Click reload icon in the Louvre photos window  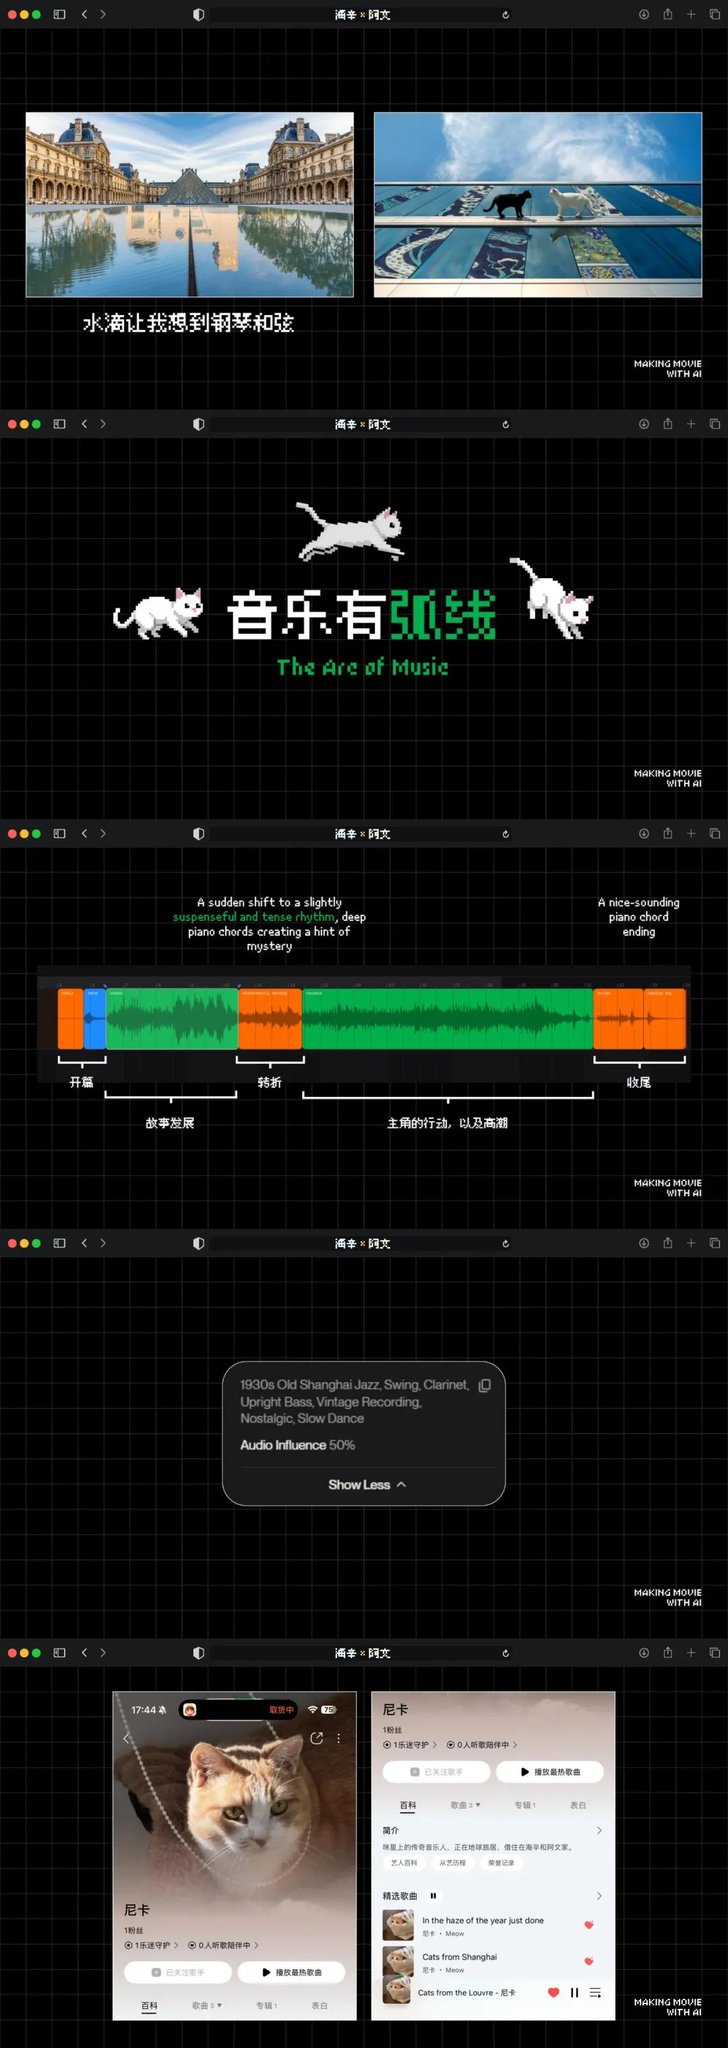pyautogui.click(x=505, y=14)
